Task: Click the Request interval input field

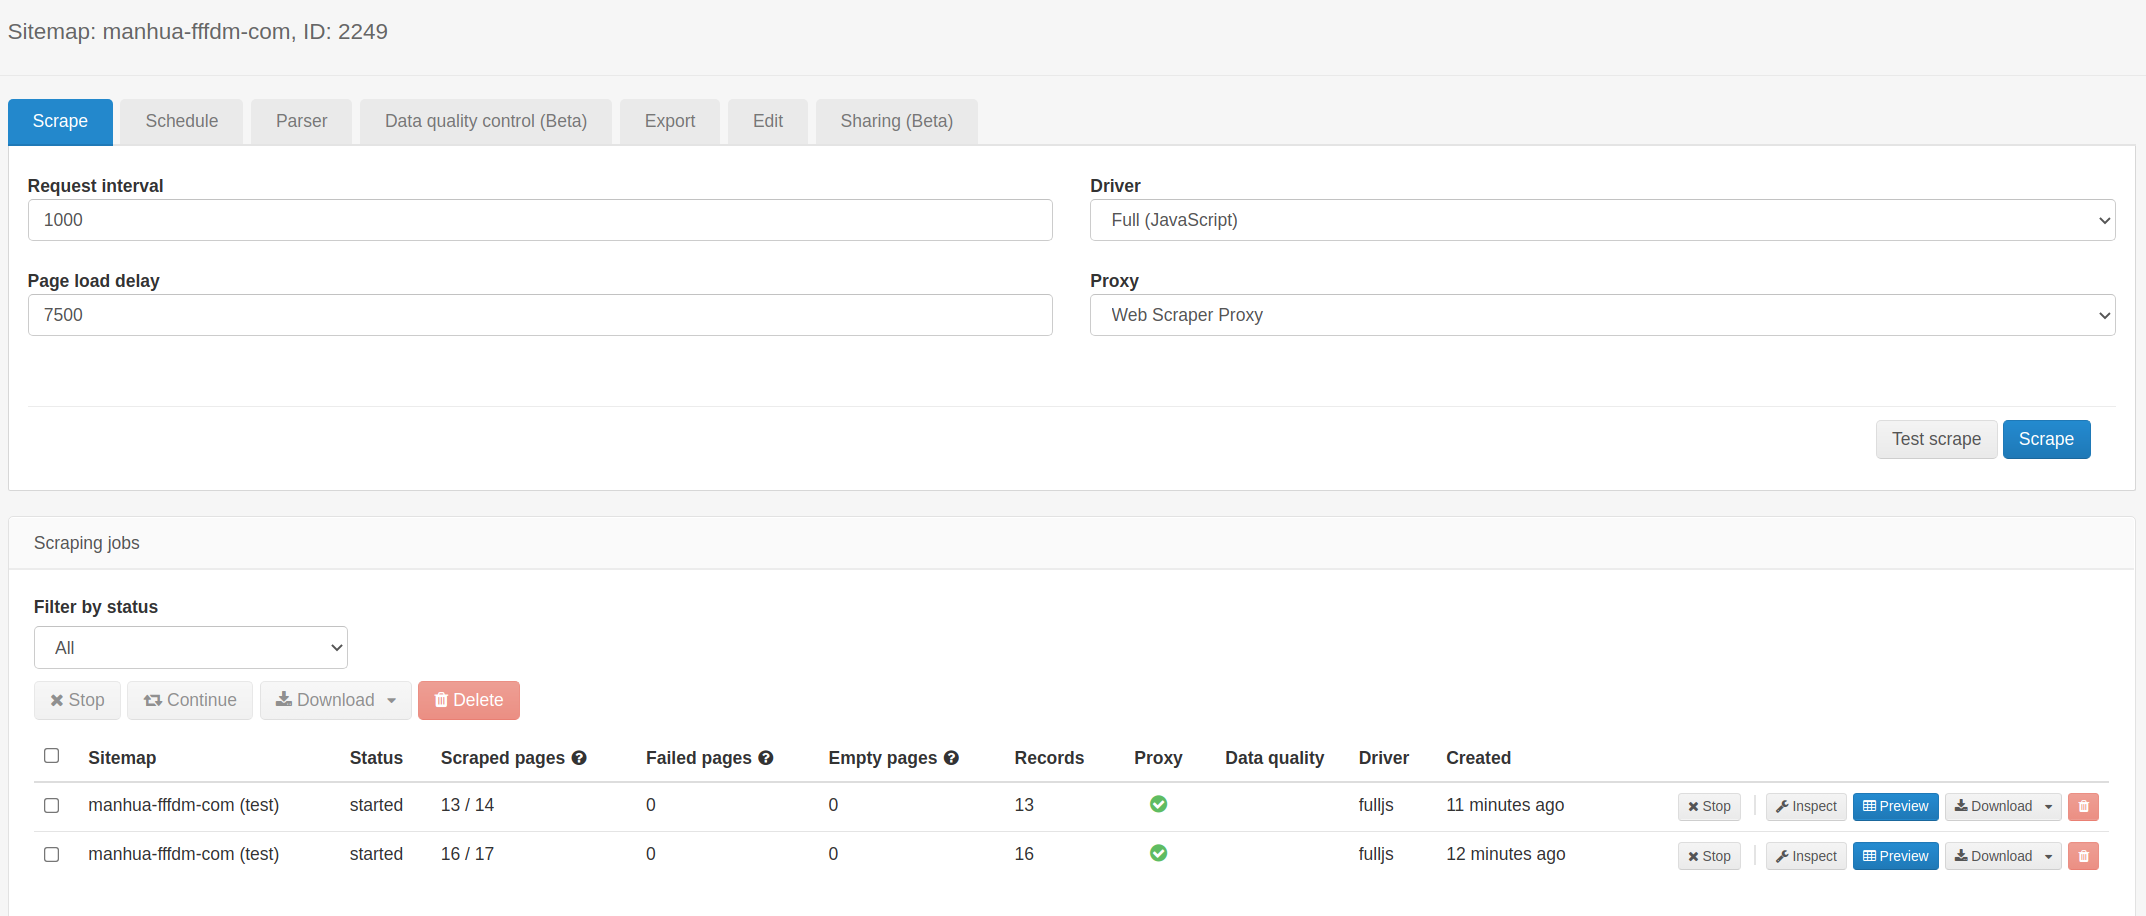Action: click(540, 220)
